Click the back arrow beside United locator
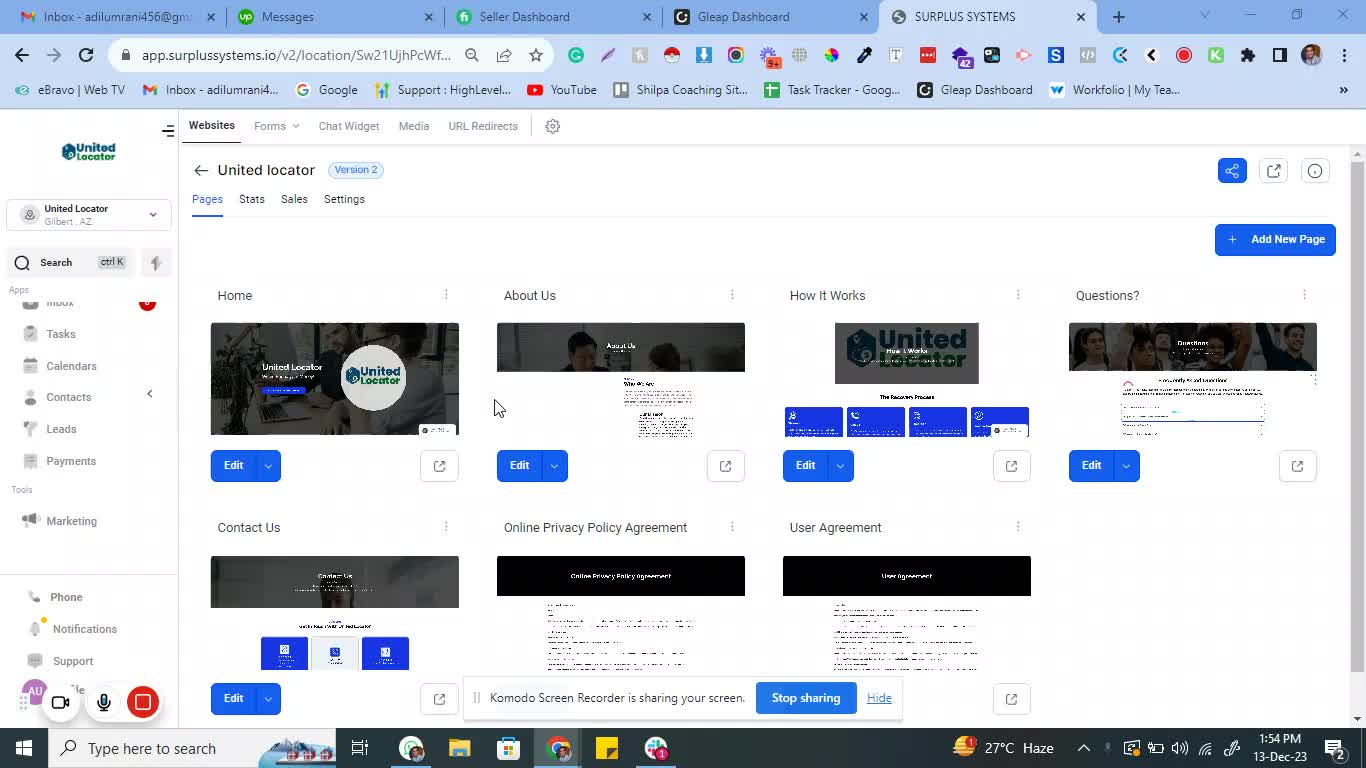Image resolution: width=1366 pixels, height=768 pixels. [x=201, y=171]
